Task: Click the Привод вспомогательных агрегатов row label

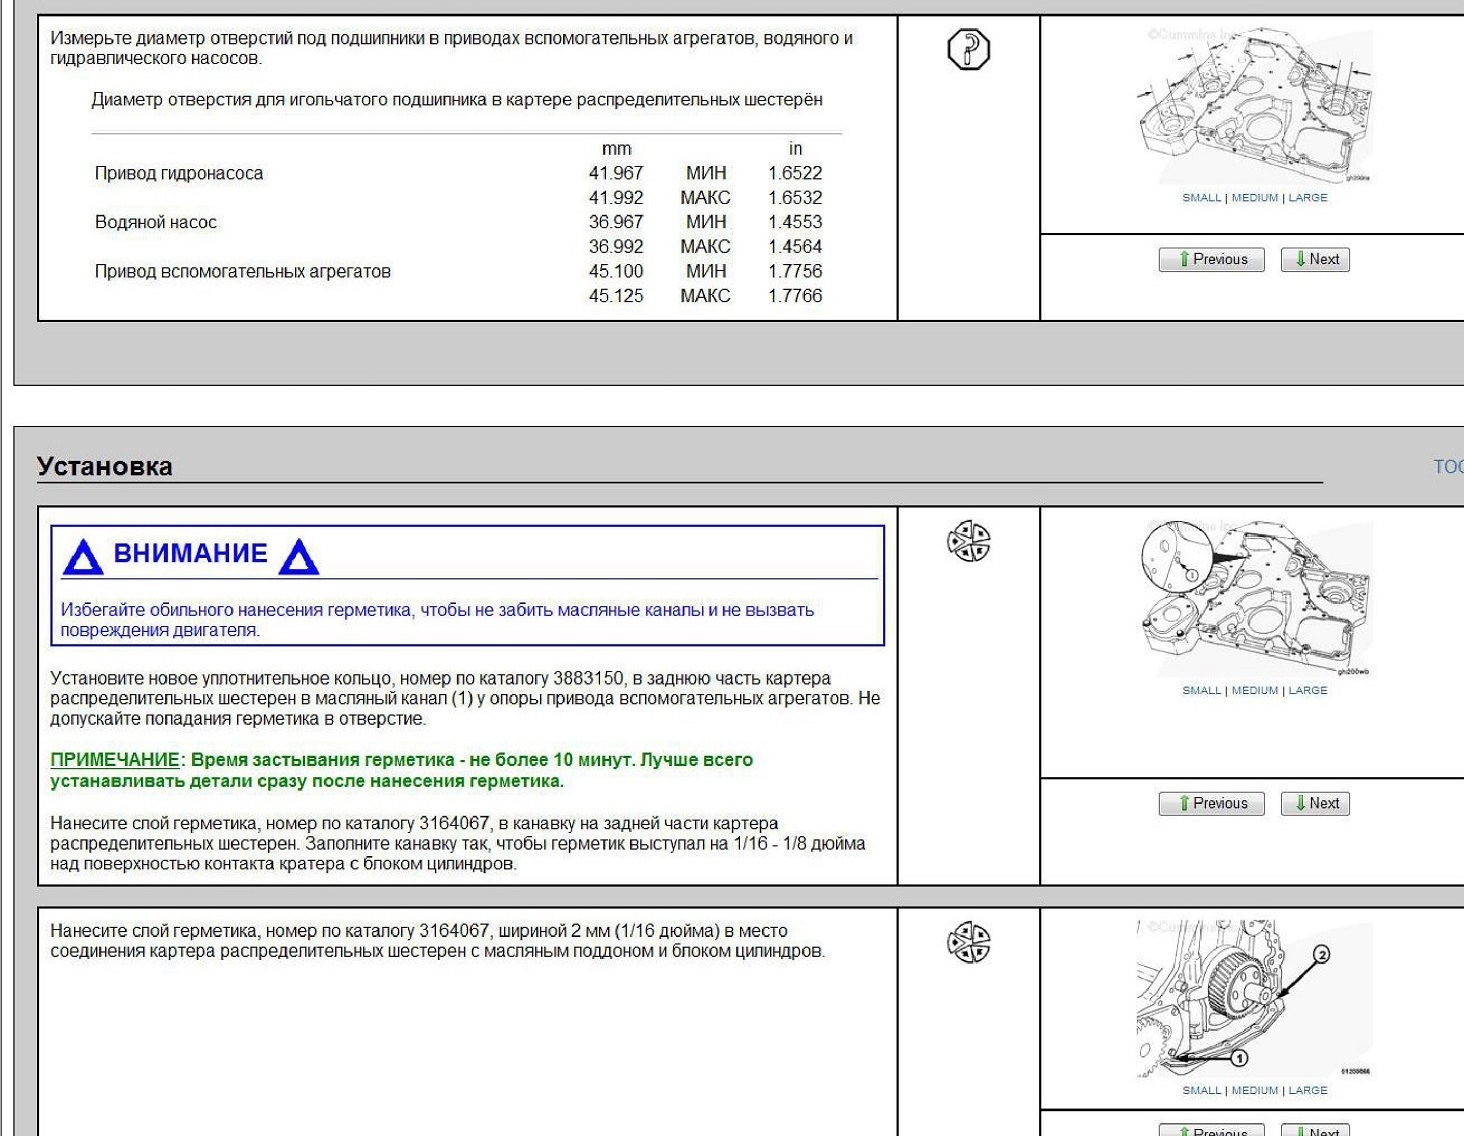Action: click(x=242, y=271)
